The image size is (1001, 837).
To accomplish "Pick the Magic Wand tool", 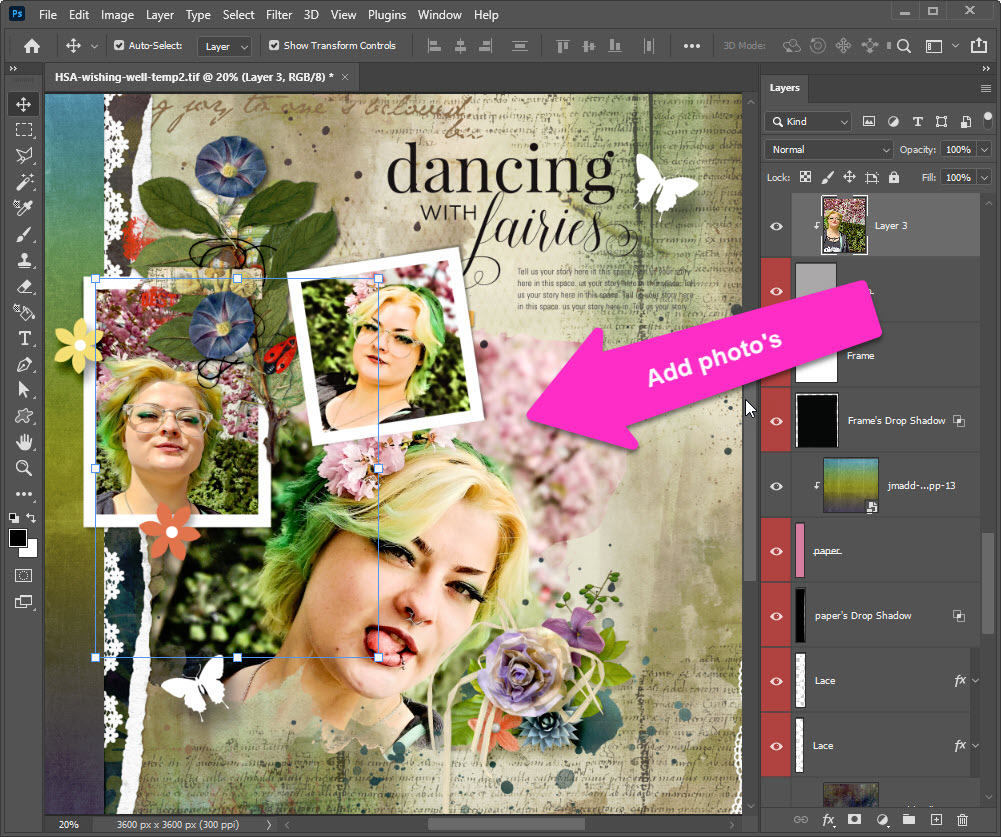I will (x=24, y=182).
